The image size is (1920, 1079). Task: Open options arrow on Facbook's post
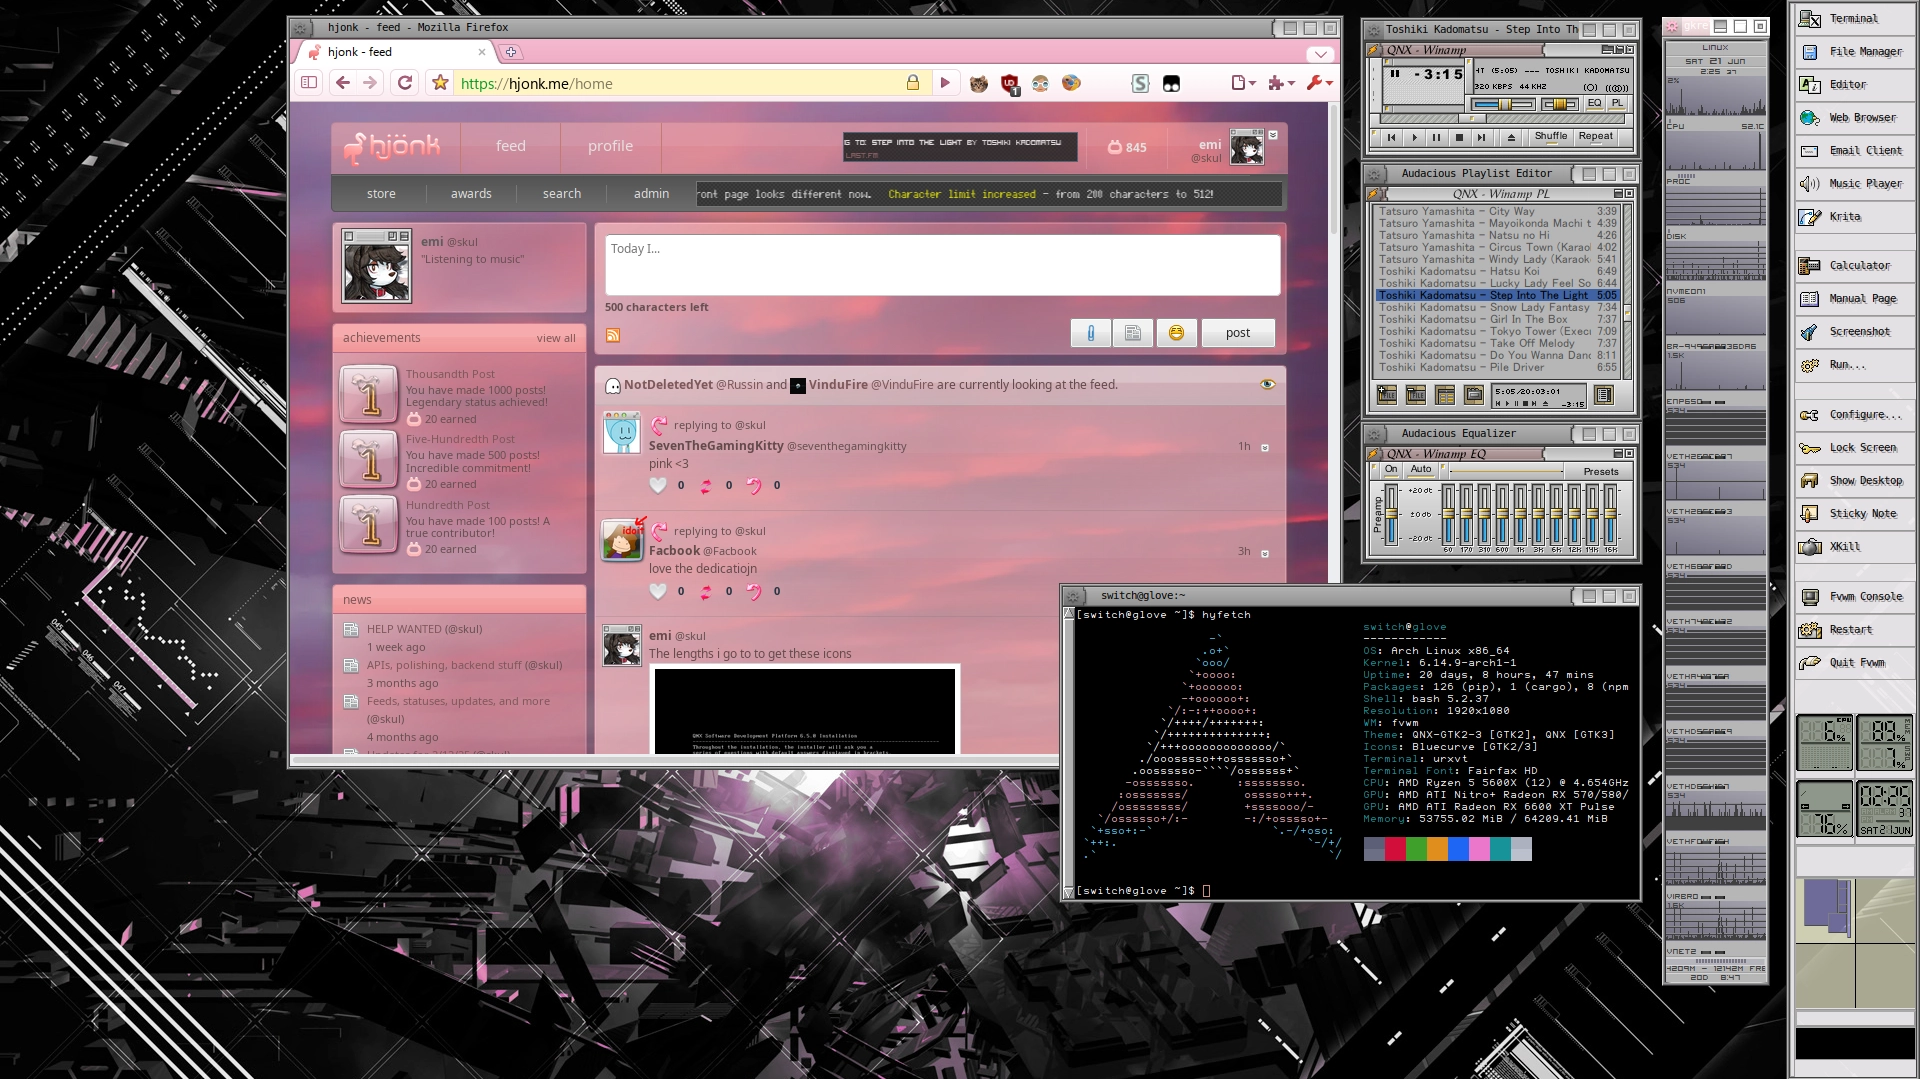click(1265, 554)
